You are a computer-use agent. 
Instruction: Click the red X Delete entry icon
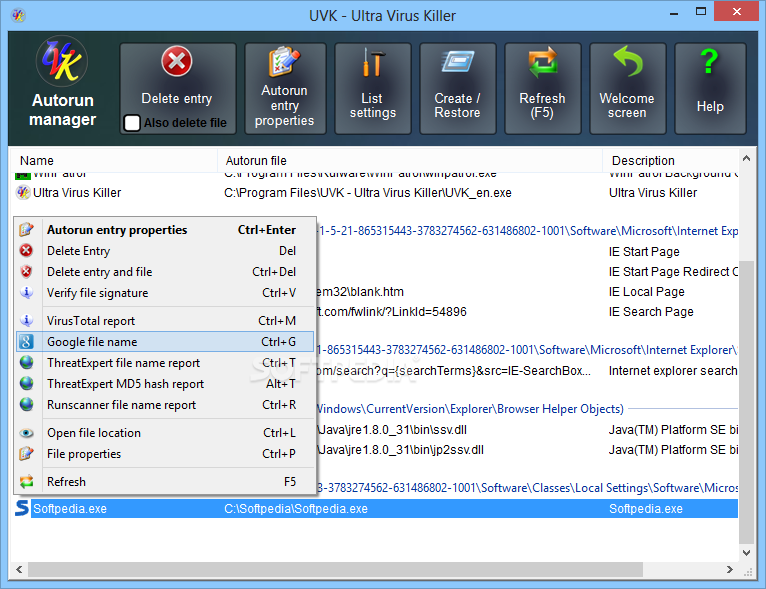point(176,62)
